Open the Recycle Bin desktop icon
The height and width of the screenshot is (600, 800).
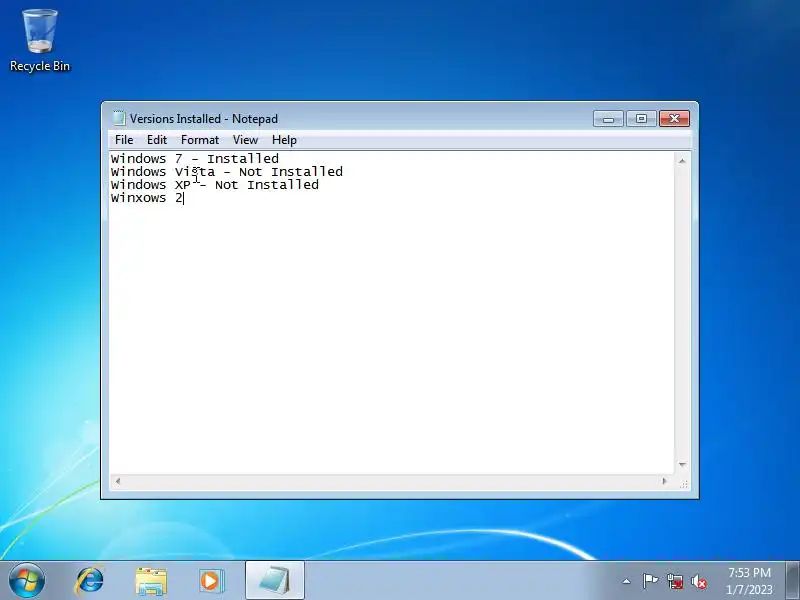coord(39,41)
